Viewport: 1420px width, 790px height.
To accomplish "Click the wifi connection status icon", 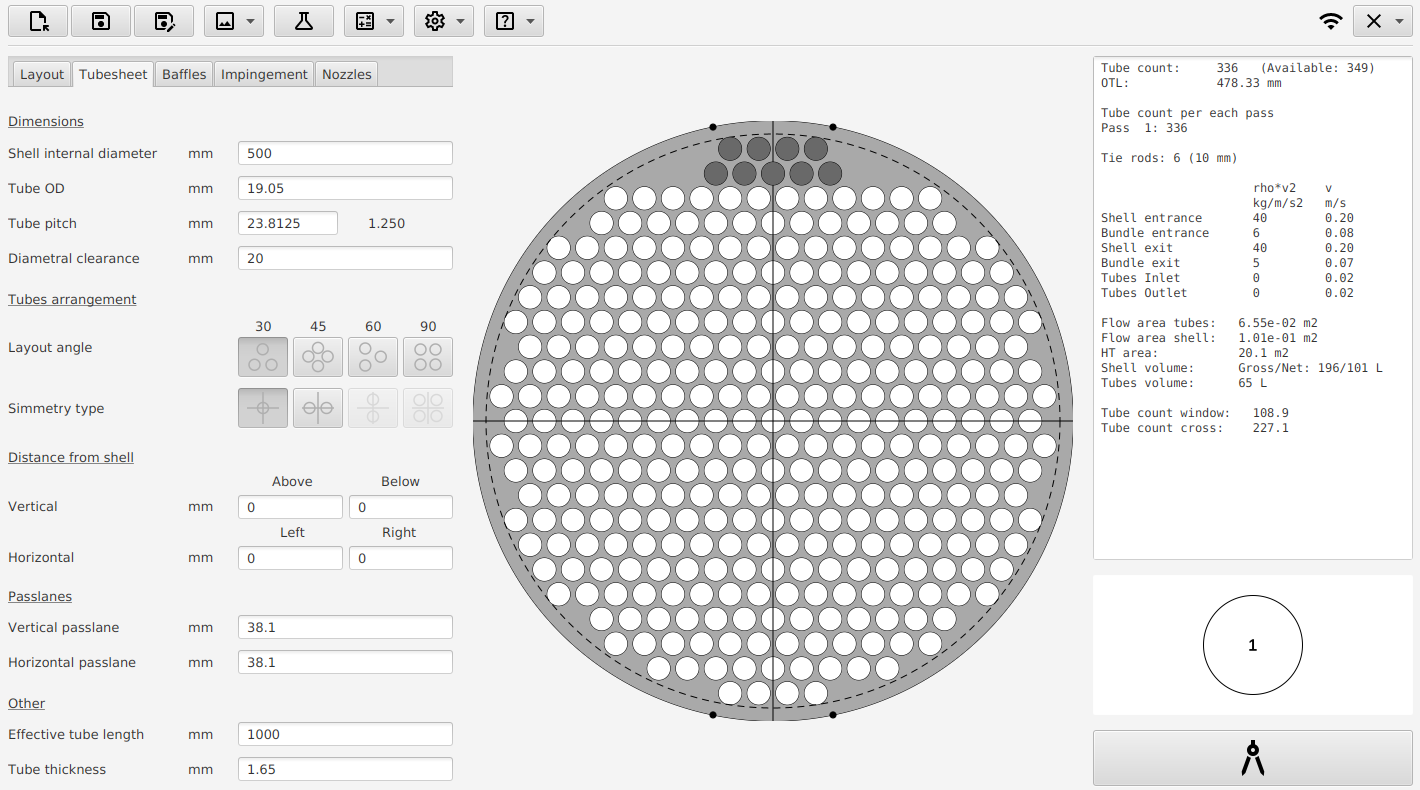I will coord(1330,21).
